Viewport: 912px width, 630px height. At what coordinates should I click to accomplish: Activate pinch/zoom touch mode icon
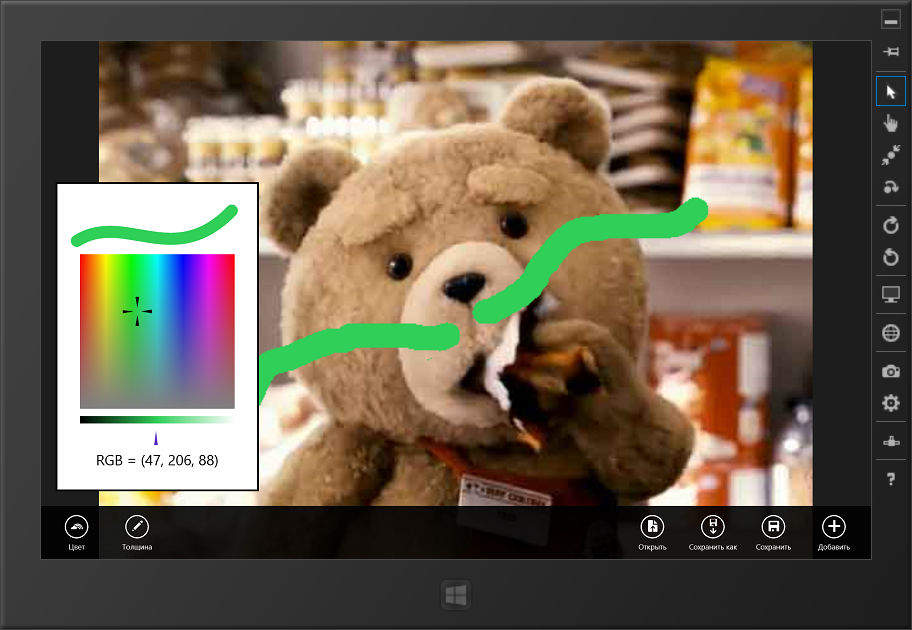pyautogui.click(x=890, y=155)
